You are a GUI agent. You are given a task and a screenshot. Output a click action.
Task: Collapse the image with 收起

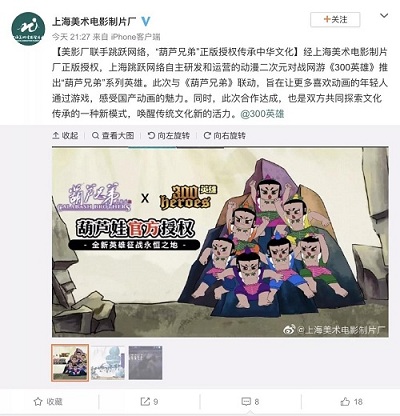click(65, 135)
